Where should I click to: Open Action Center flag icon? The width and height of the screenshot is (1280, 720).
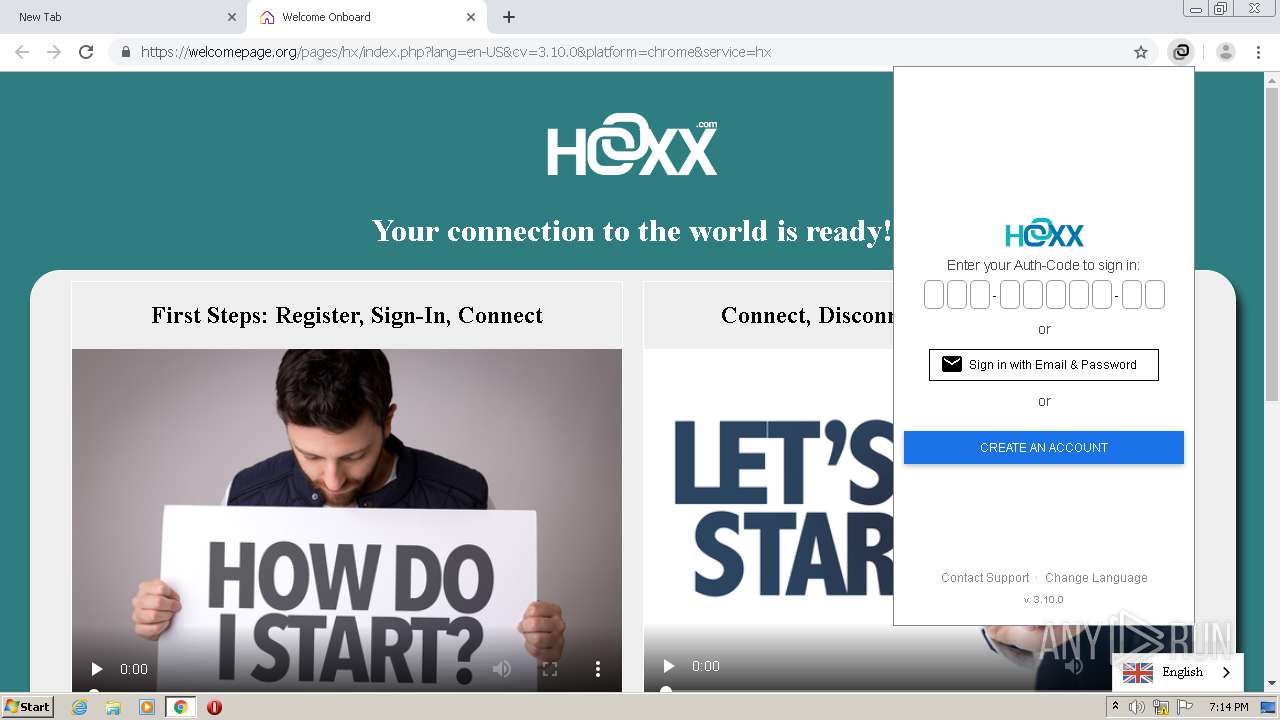(x=1185, y=707)
